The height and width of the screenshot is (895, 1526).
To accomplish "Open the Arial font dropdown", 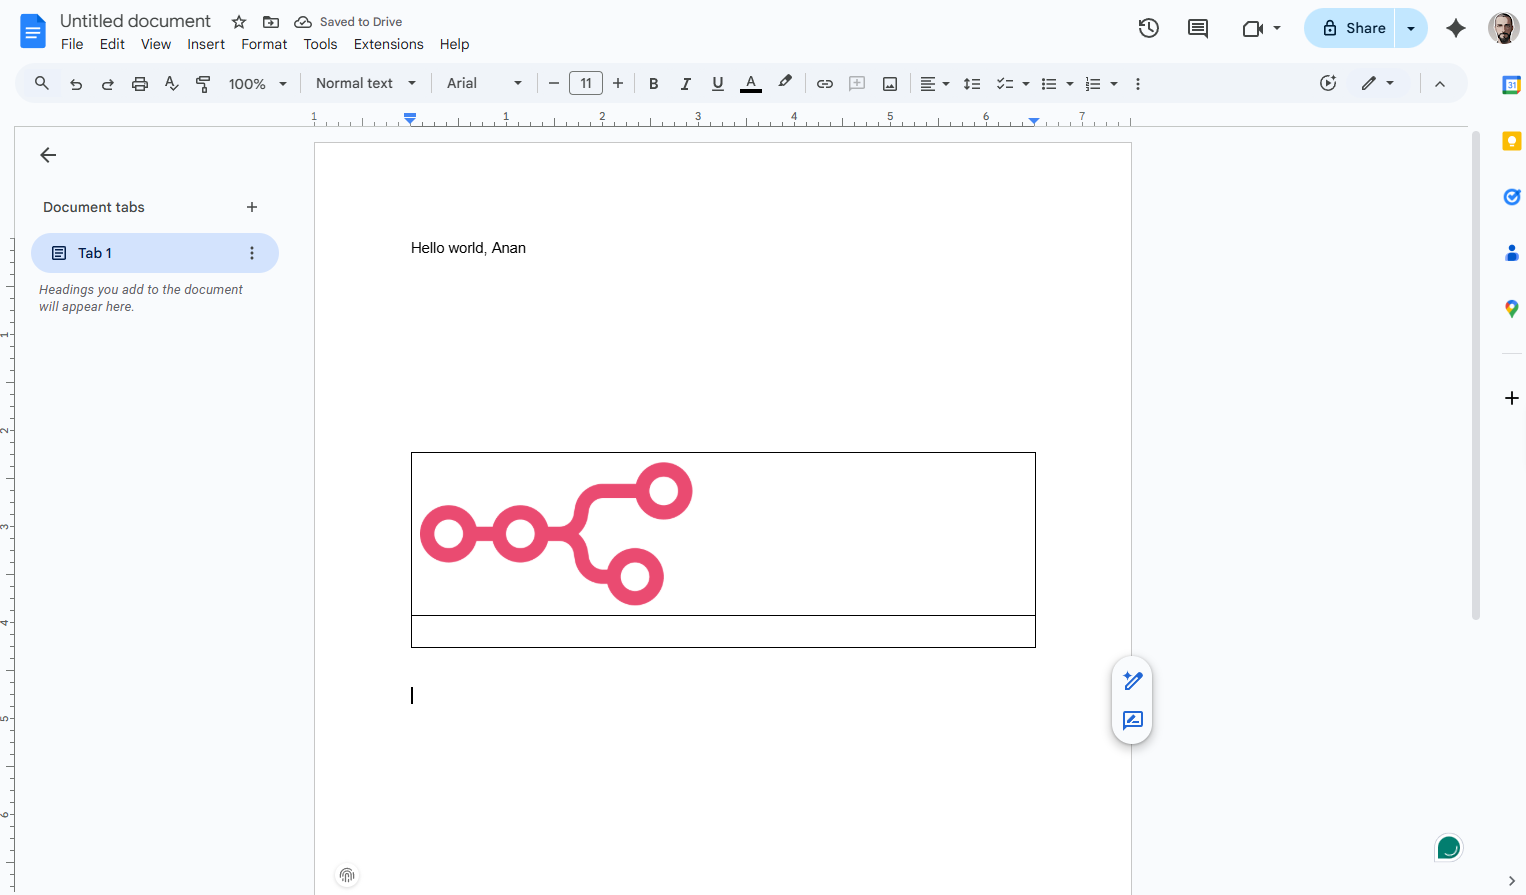I will click(485, 84).
